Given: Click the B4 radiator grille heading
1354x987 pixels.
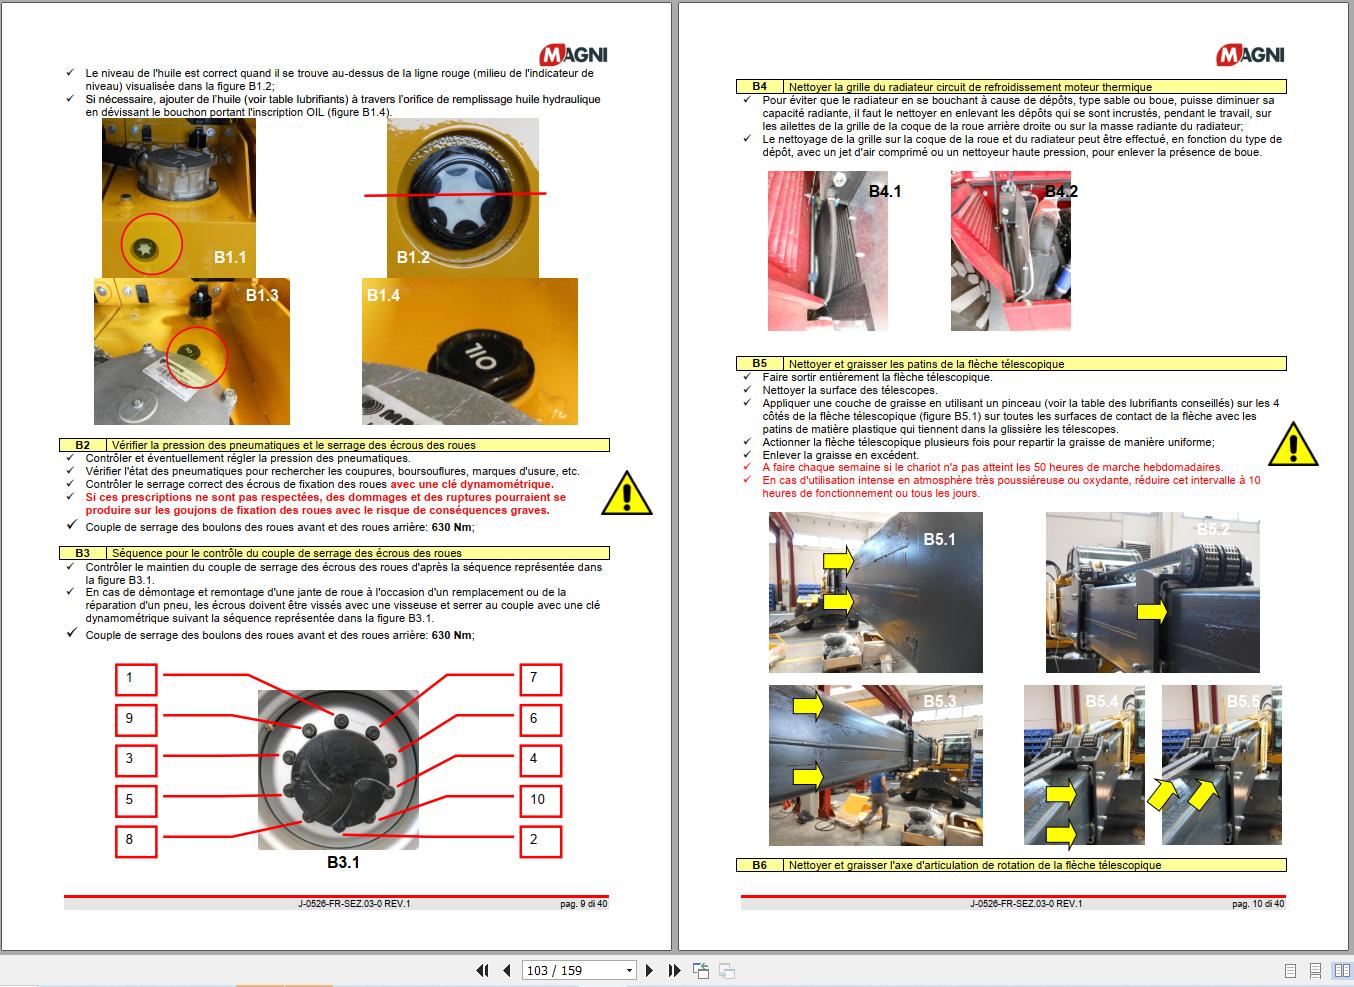Looking at the screenshot, I should pos(1012,87).
